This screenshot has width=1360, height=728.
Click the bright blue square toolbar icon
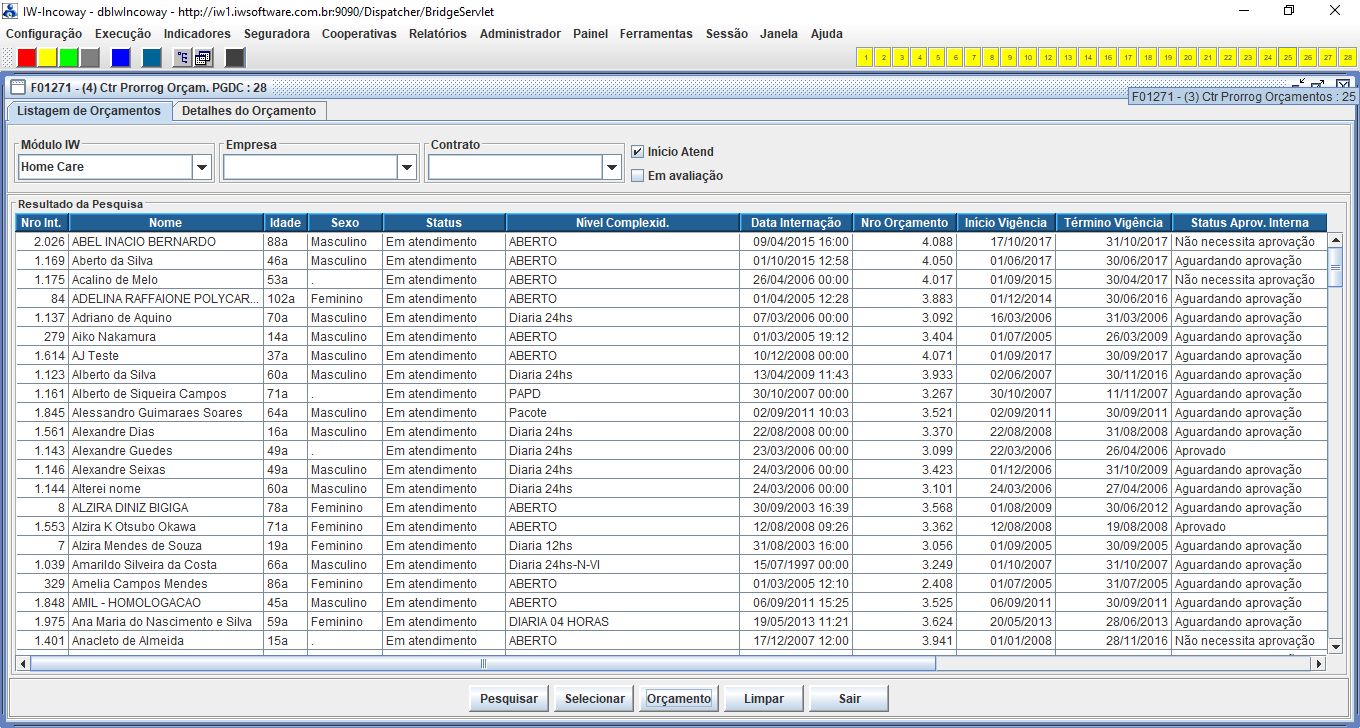pos(120,58)
